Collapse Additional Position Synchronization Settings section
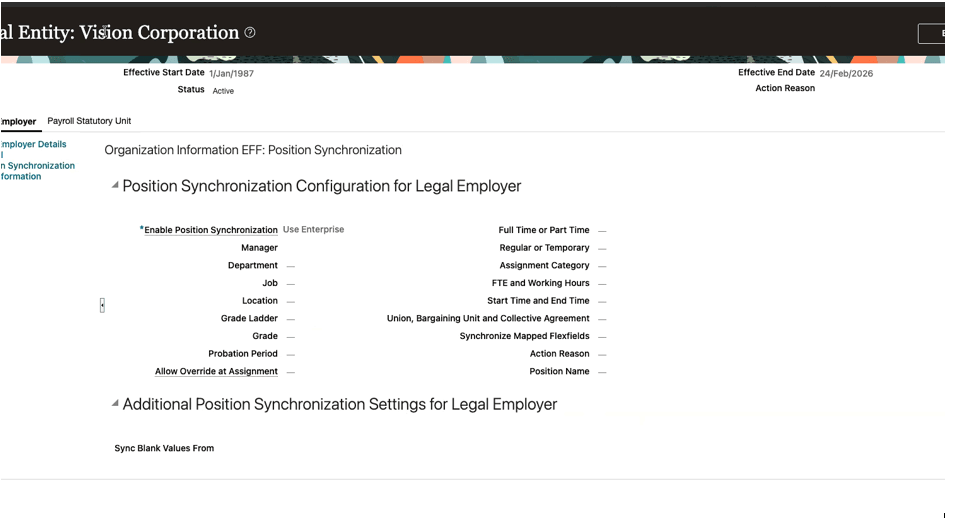This screenshot has height=518, width=953. click(115, 403)
